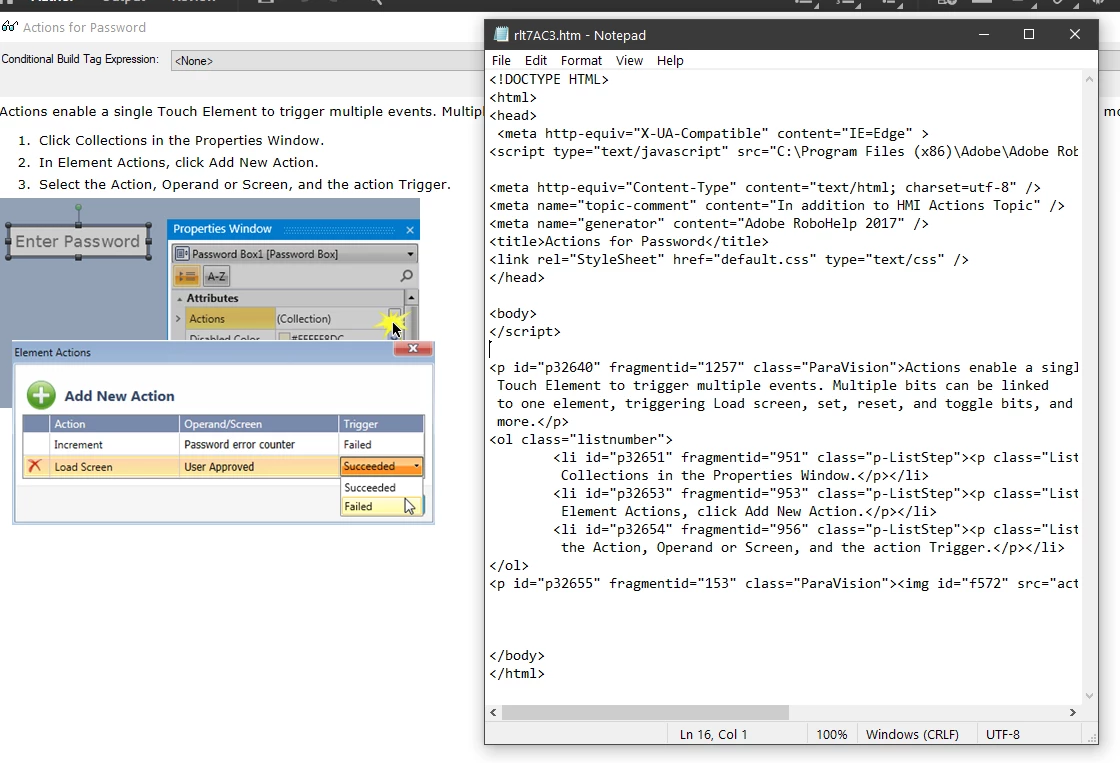The width and height of the screenshot is (1120, 763).
Task: Click the UTF-8 encoding status entry
Action: point(1003,734)
